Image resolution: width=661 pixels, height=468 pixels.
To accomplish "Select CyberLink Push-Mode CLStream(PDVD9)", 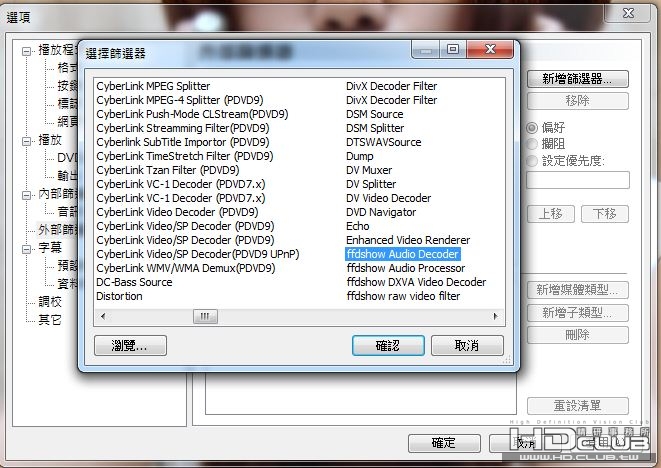I will click(x=192, y=114).
